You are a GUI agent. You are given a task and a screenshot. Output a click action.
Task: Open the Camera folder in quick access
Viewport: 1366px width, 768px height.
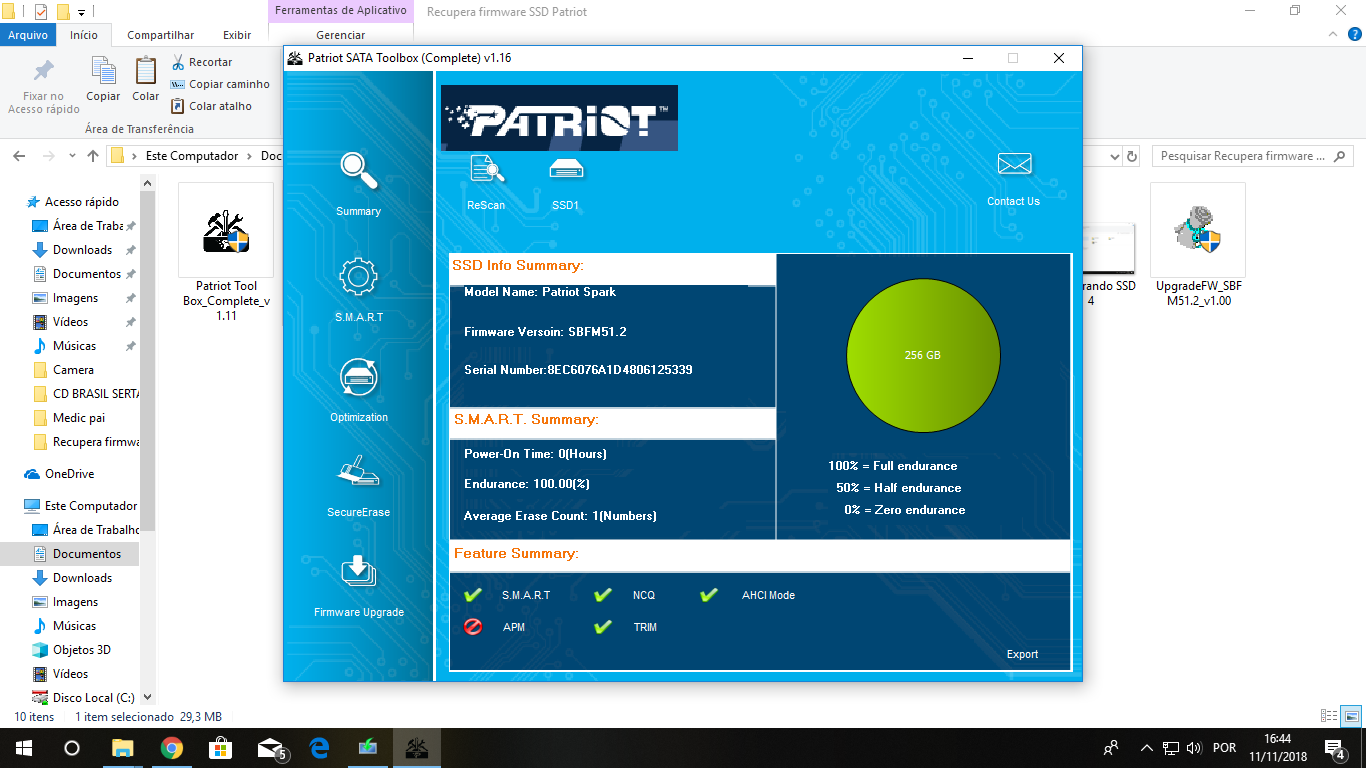[x=73, y=370]
